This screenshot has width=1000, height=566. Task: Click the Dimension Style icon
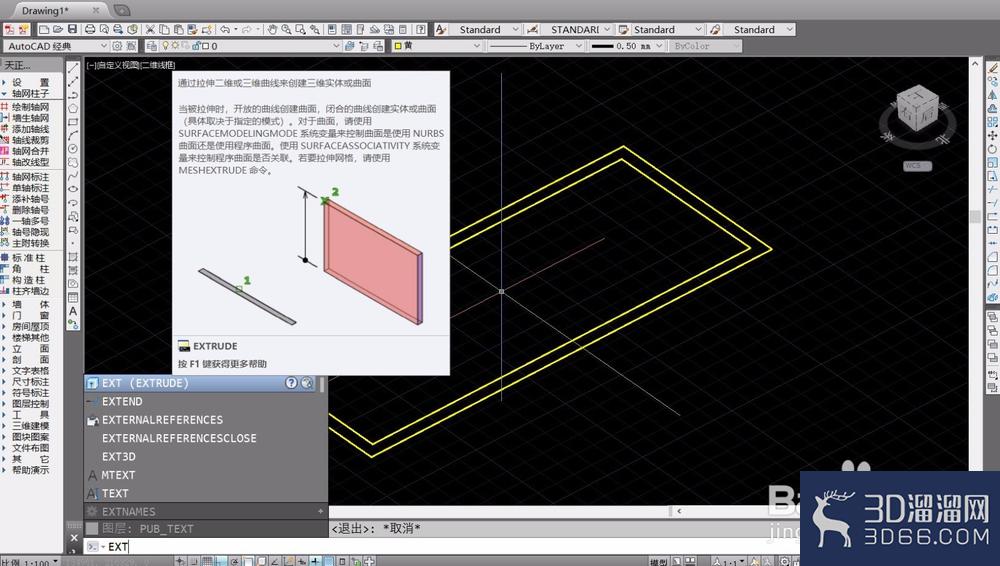[533, 29]
